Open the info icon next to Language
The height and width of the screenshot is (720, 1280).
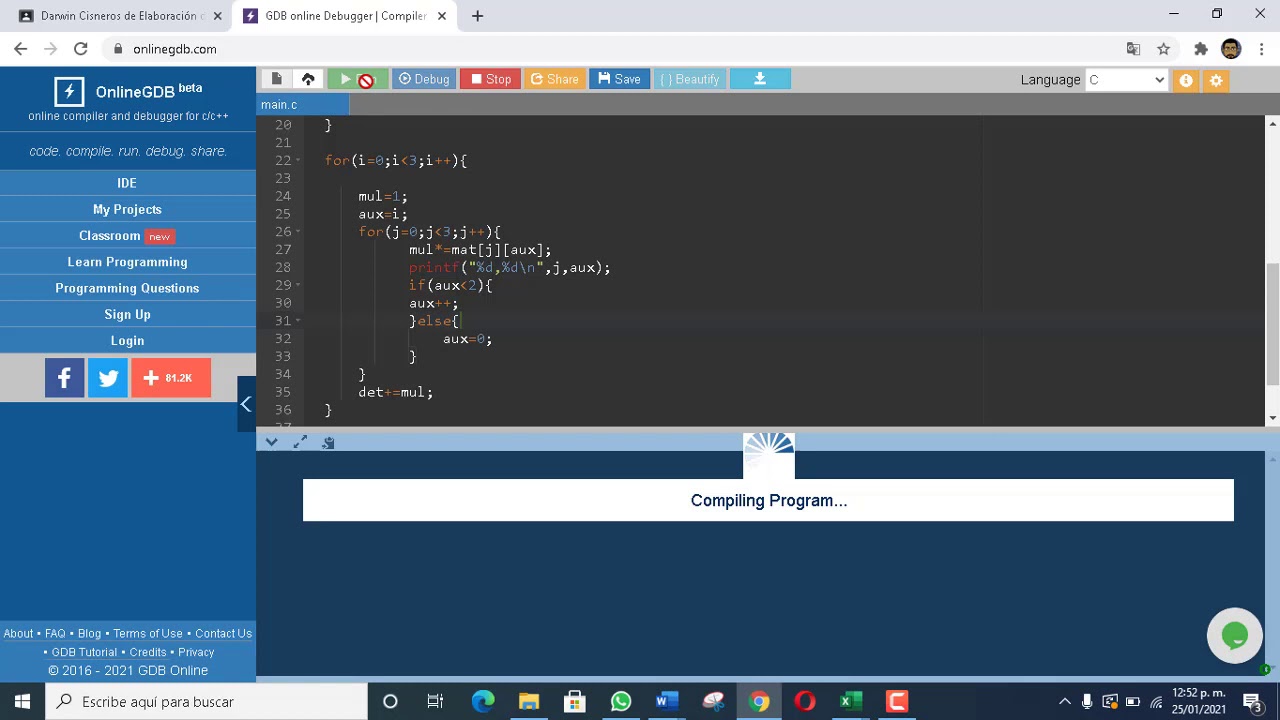coord(1186,80)
